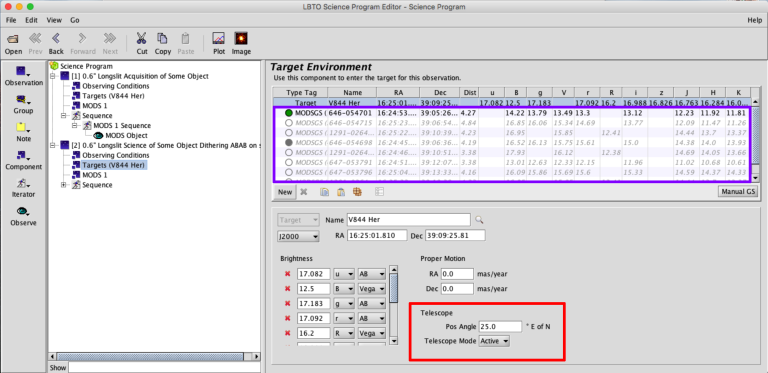This screenshot has height=373, width=768.
Task: Click the New target button
Action: tap(285, 192)
